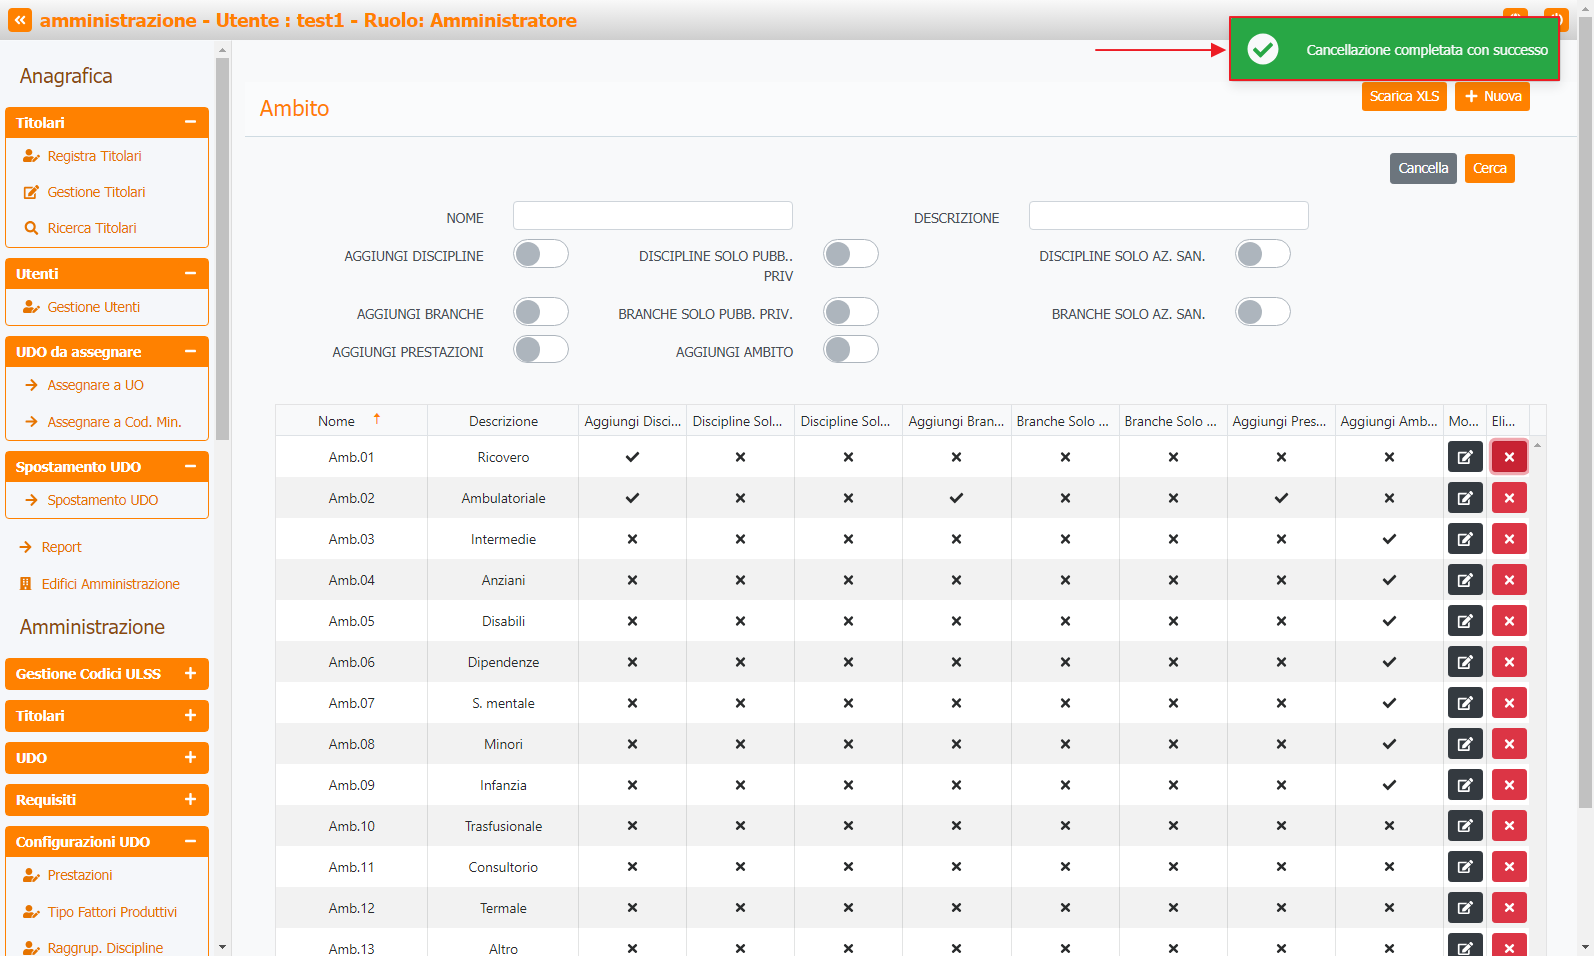1594x956 pixels.
Task: Click the double-chevron collapse sidebar icon
Action: point(20,20)
